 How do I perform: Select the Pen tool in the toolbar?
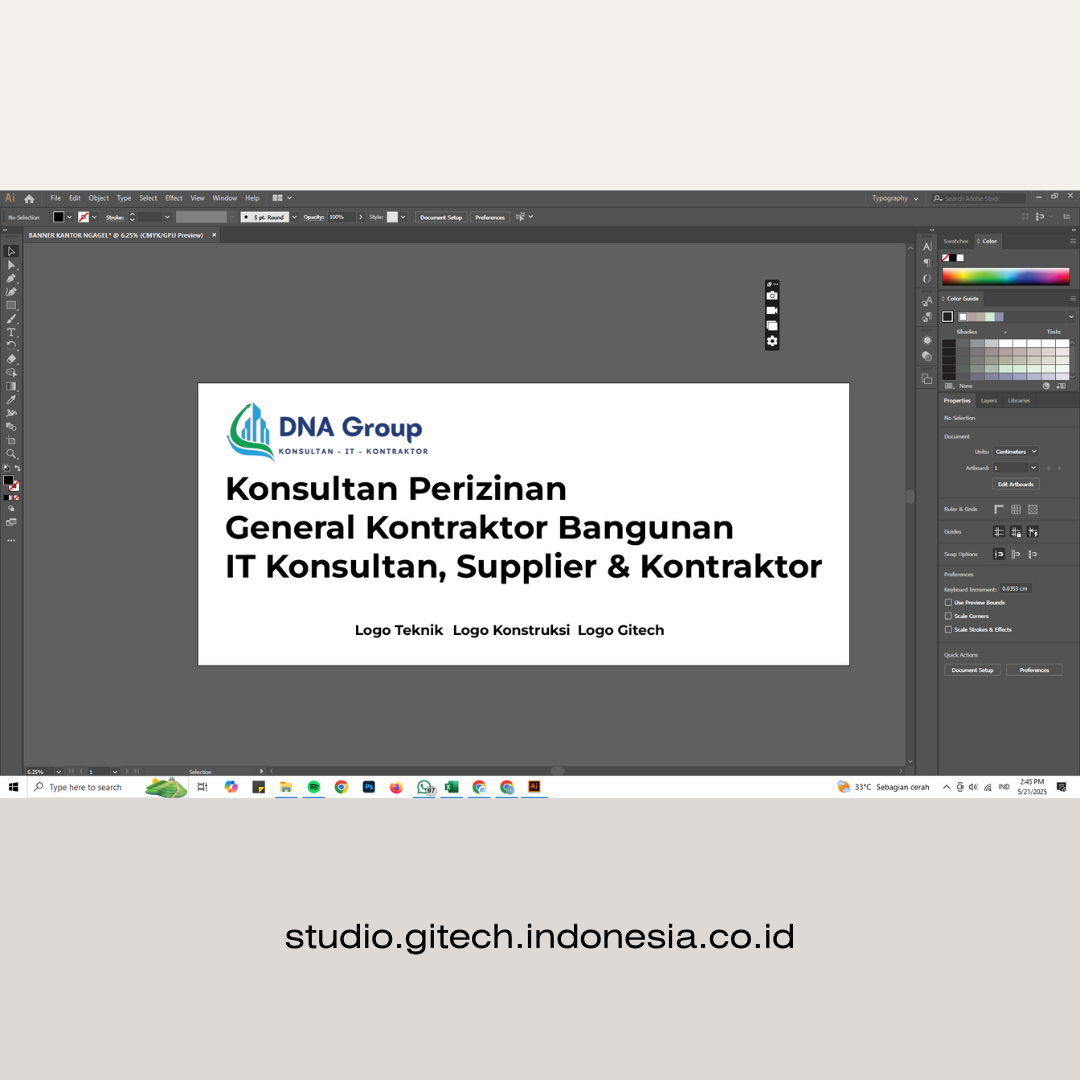[x=12, y=278]
